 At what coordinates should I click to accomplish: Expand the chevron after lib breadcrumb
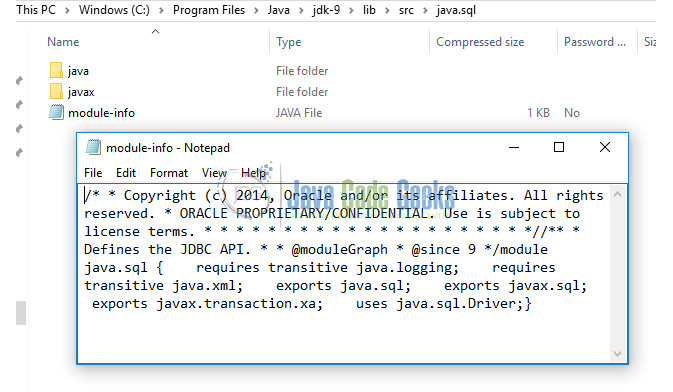(387, 10)
